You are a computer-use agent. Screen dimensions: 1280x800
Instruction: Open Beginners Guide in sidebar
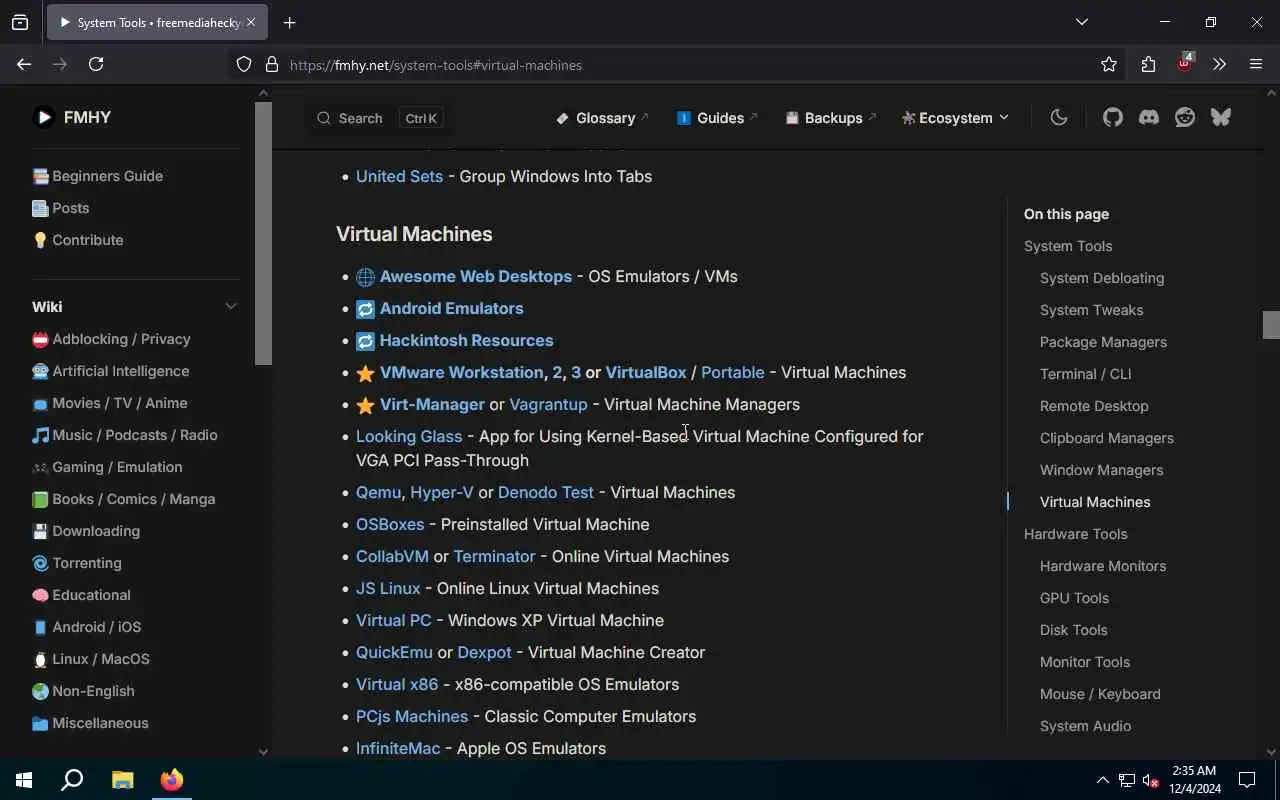[97, 176]
